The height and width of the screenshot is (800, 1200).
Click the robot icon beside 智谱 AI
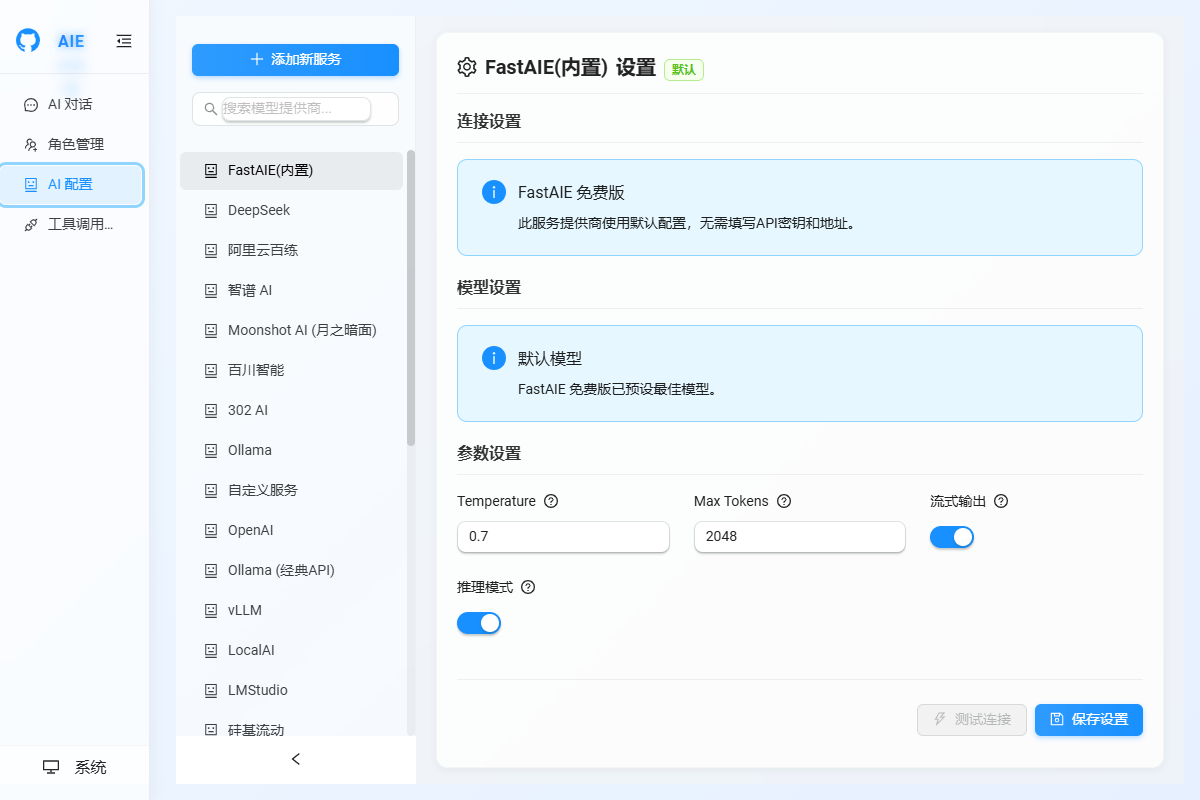tap(211, 290)
